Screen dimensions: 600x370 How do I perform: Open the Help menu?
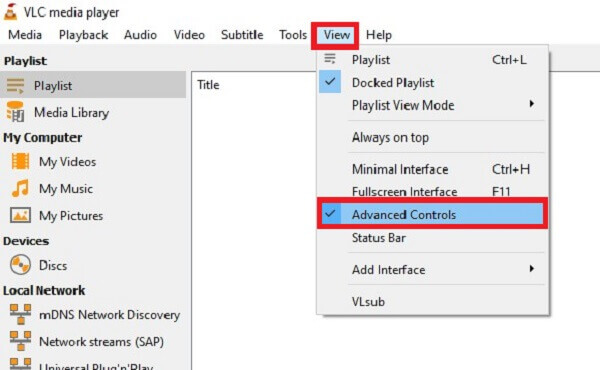[379, 35]
